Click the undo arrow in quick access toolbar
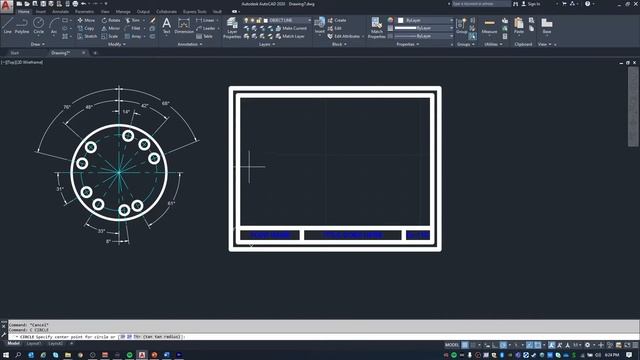 (84, 4)
